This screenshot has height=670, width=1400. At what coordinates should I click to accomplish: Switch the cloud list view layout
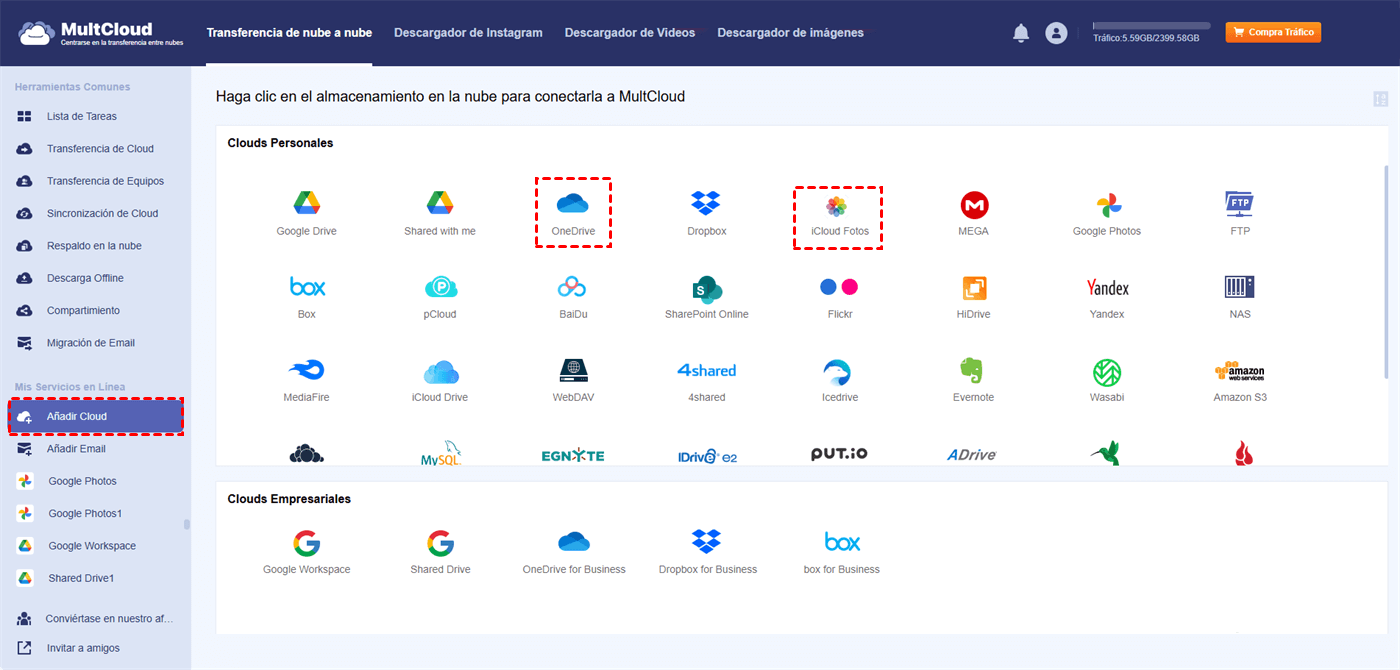tap(1381, 99)
